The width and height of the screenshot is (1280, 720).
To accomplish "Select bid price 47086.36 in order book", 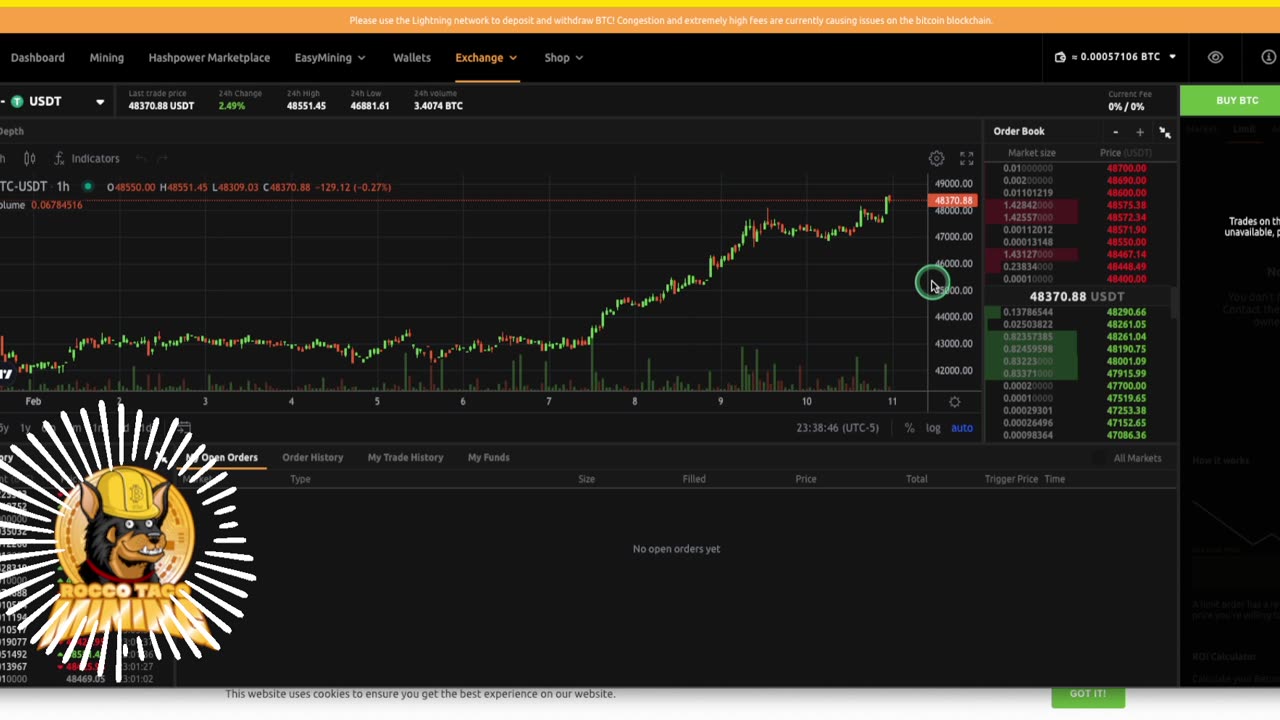I will tap(1126, 435).
